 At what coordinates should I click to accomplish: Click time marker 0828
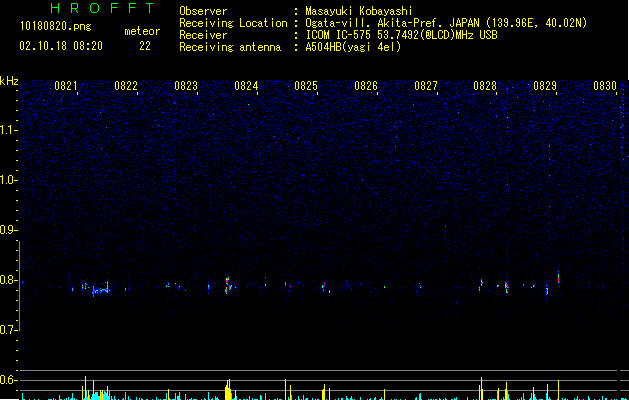click(x=485, y=86)
